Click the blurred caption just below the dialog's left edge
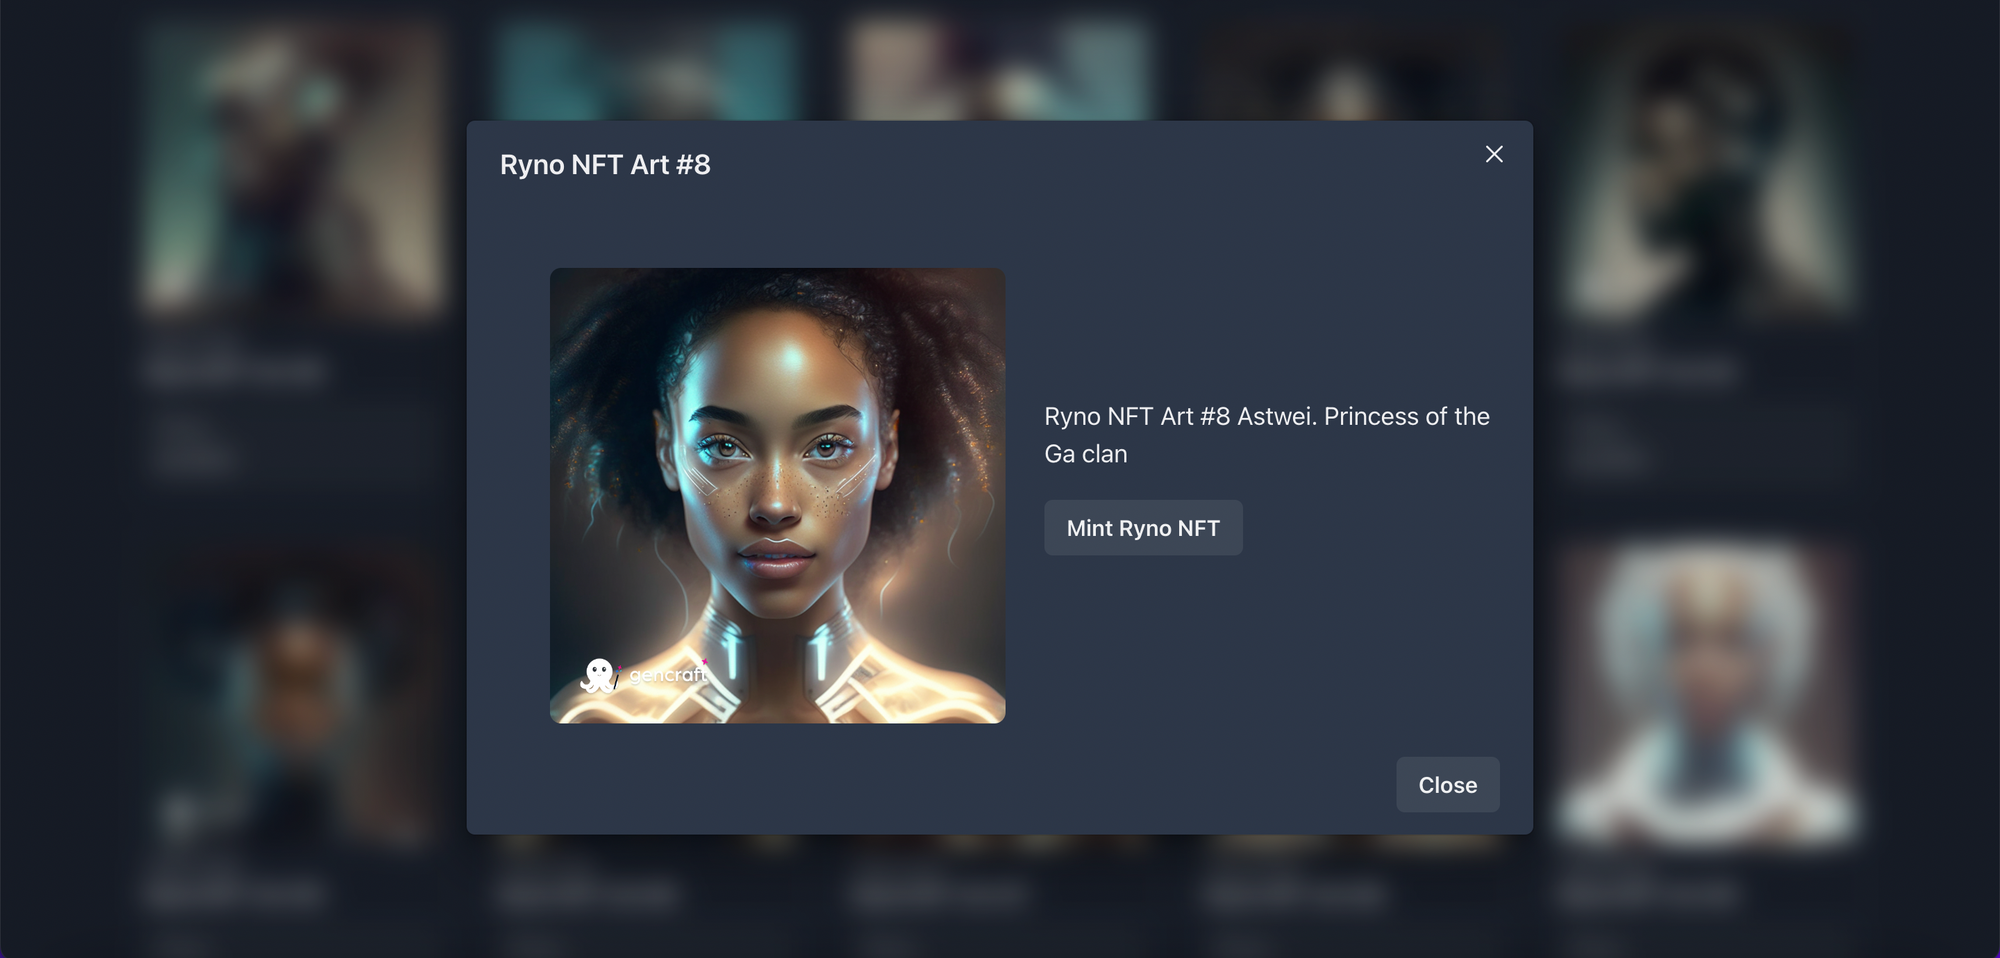Screen dimensions: 2000x958 pos(588,893)
